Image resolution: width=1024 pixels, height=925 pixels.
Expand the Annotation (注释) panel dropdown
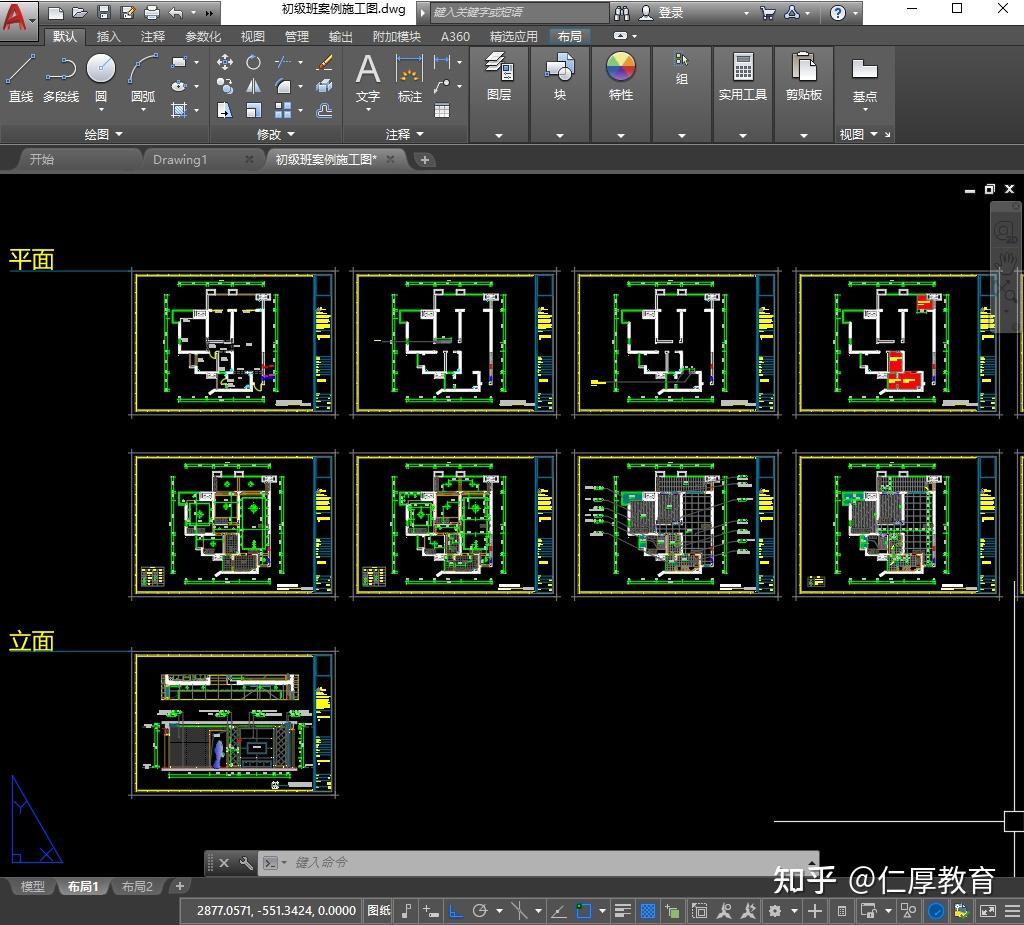pyautogui.click(x=404, y=135)
